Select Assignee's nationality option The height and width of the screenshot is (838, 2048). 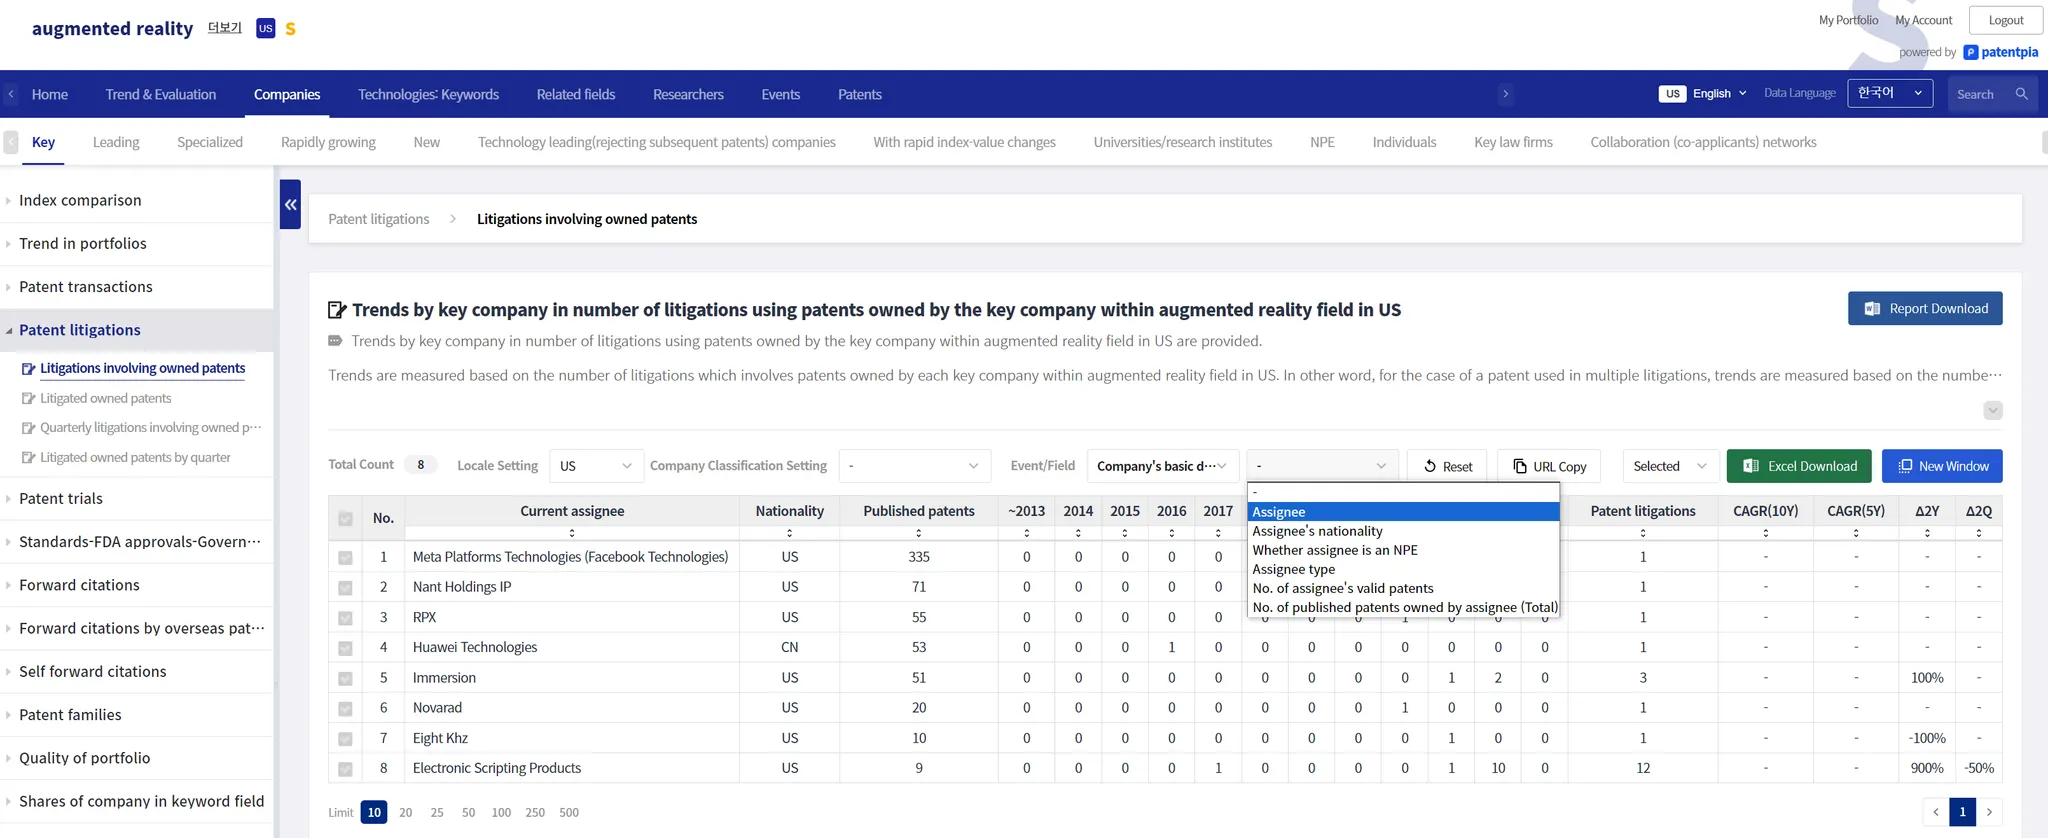point(1403,531)
